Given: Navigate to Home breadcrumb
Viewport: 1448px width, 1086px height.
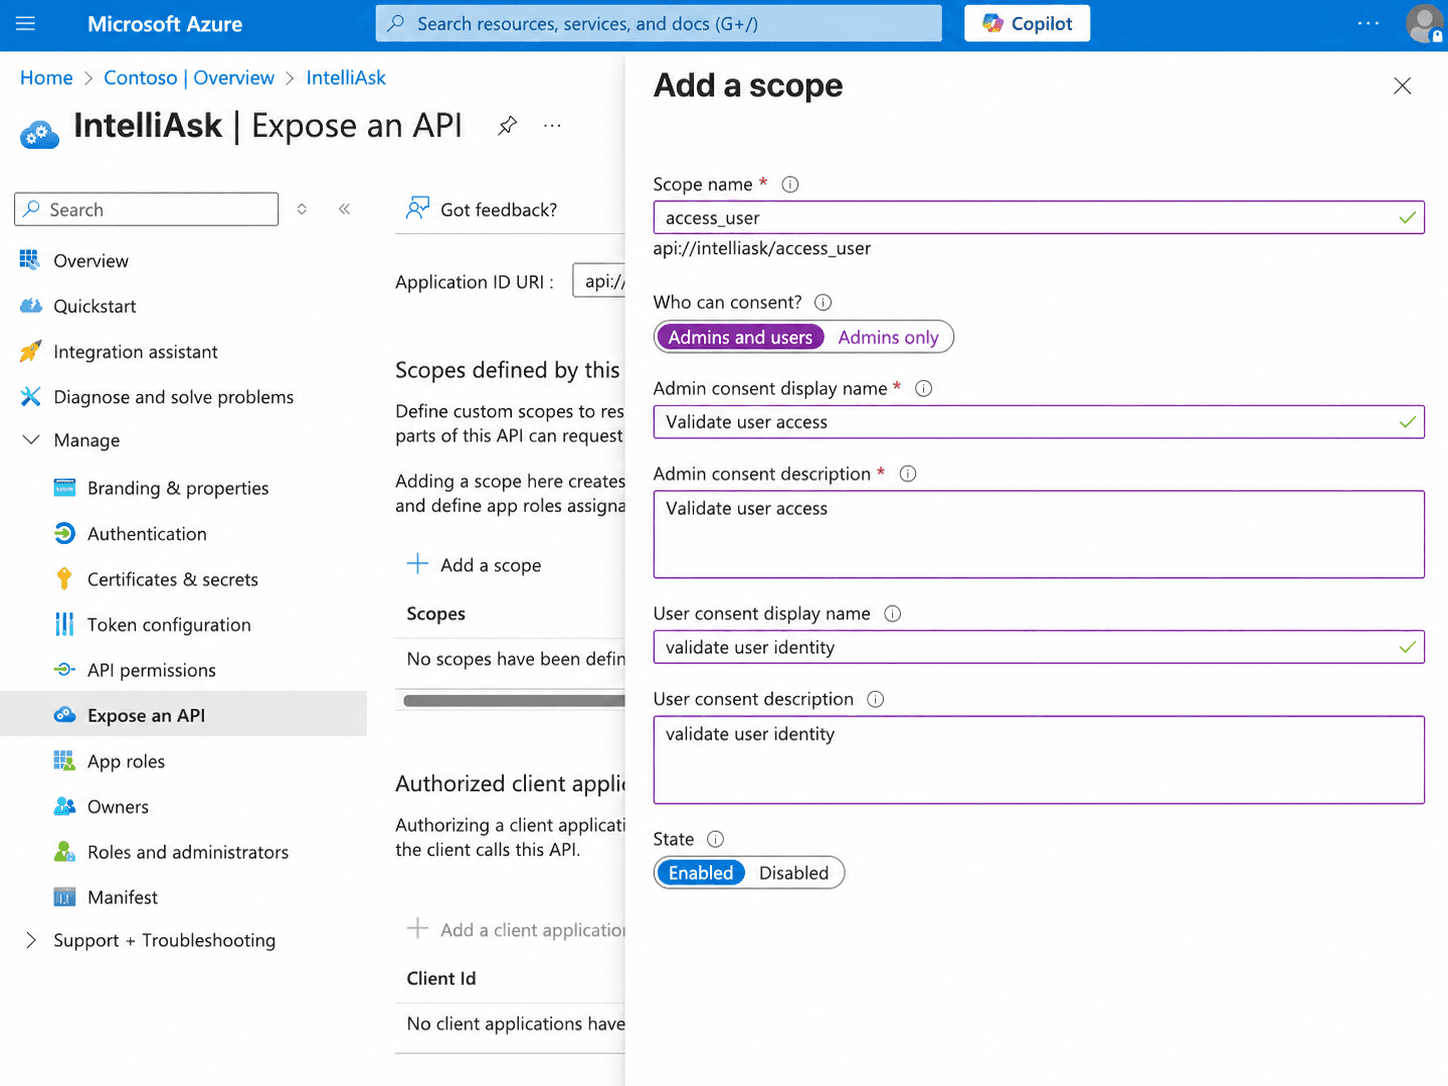Looking at the screenshot, I should coord(46,78).
